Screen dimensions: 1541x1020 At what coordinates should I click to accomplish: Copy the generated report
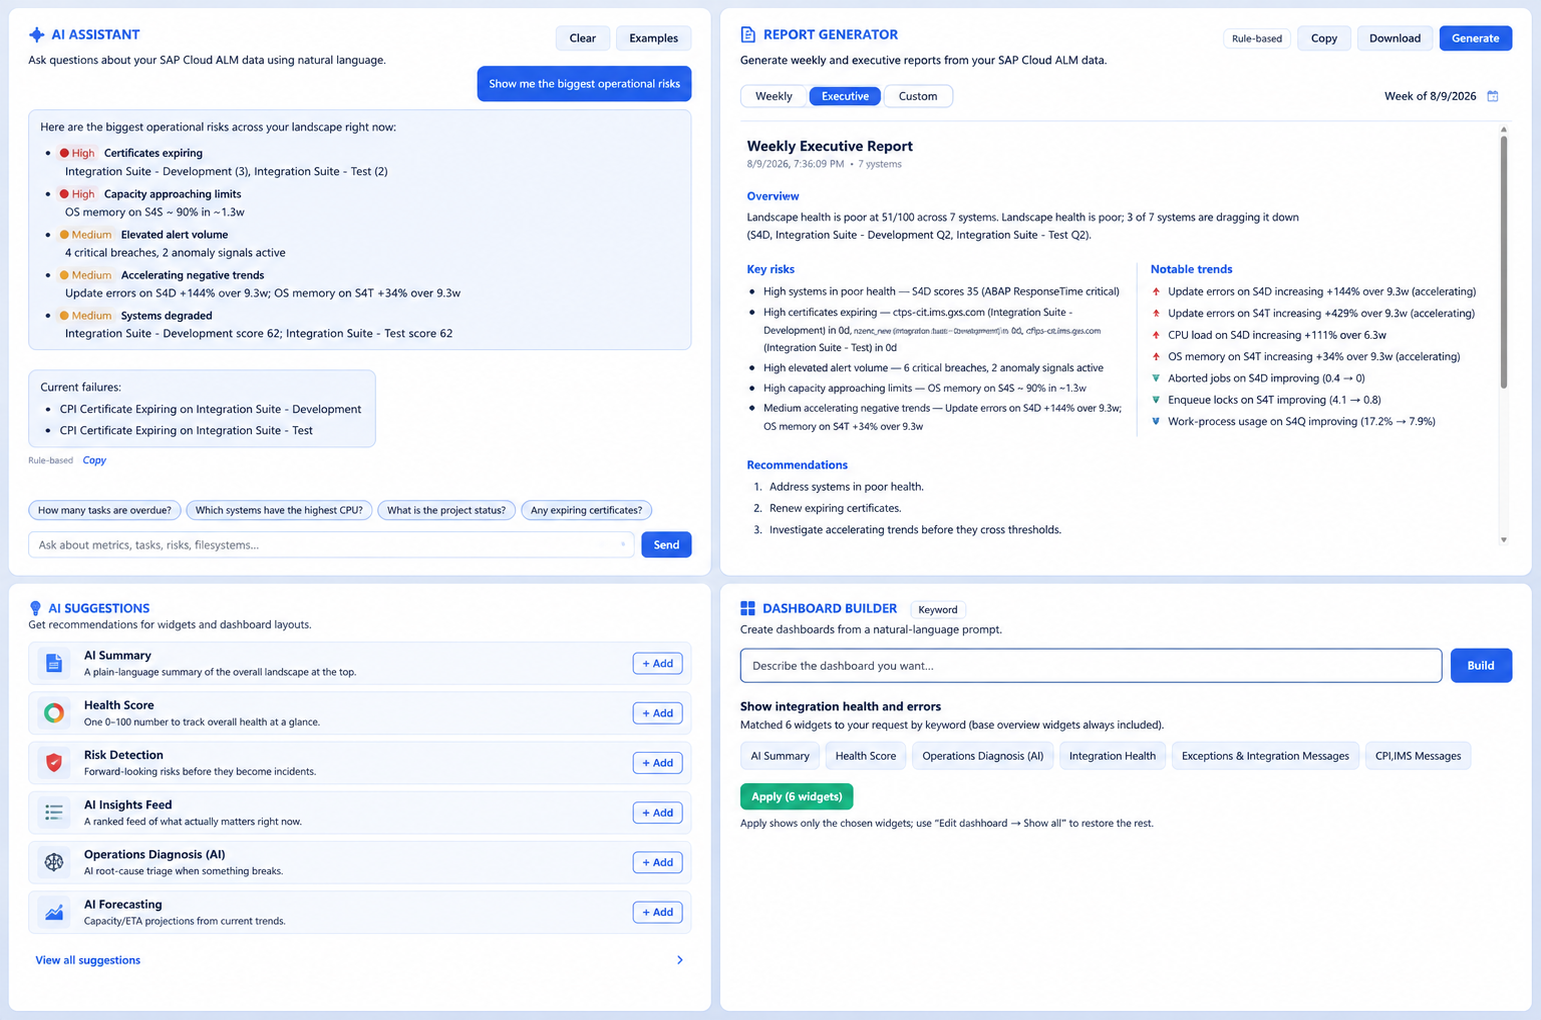[1324, 38]
